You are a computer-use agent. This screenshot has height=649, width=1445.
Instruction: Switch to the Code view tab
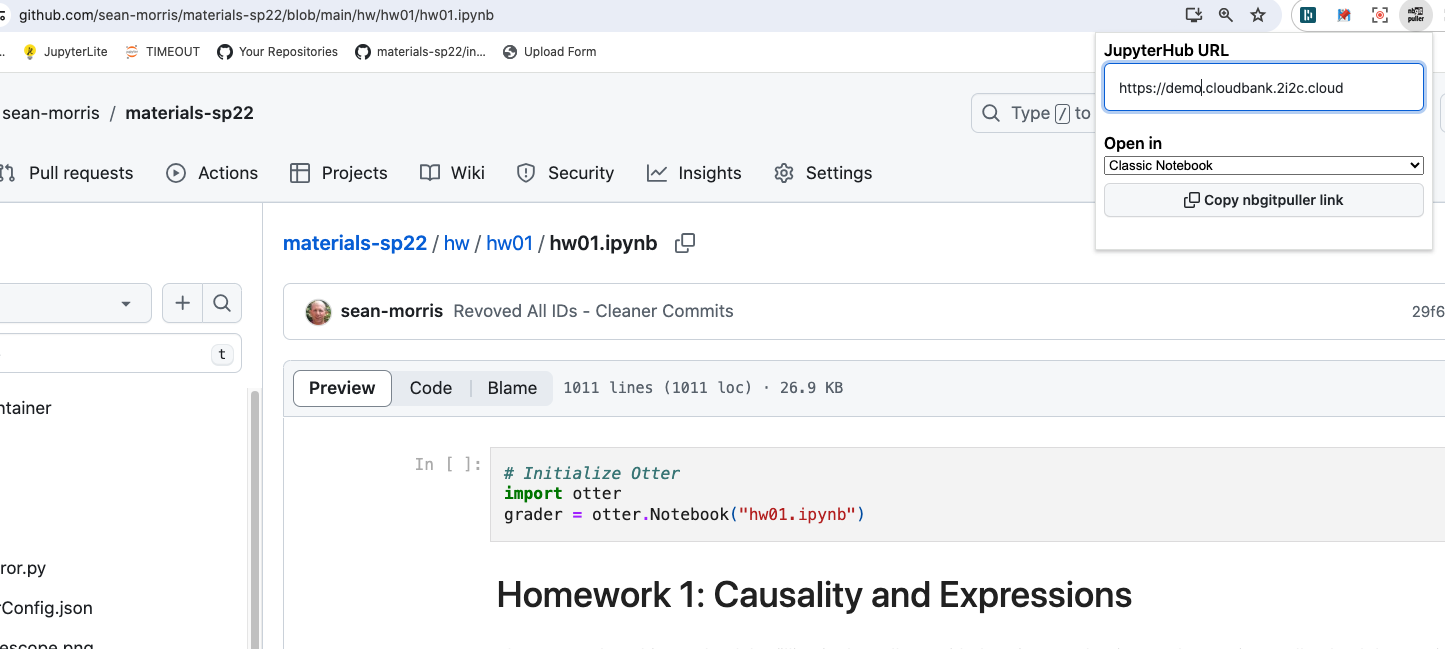(430, 388)
